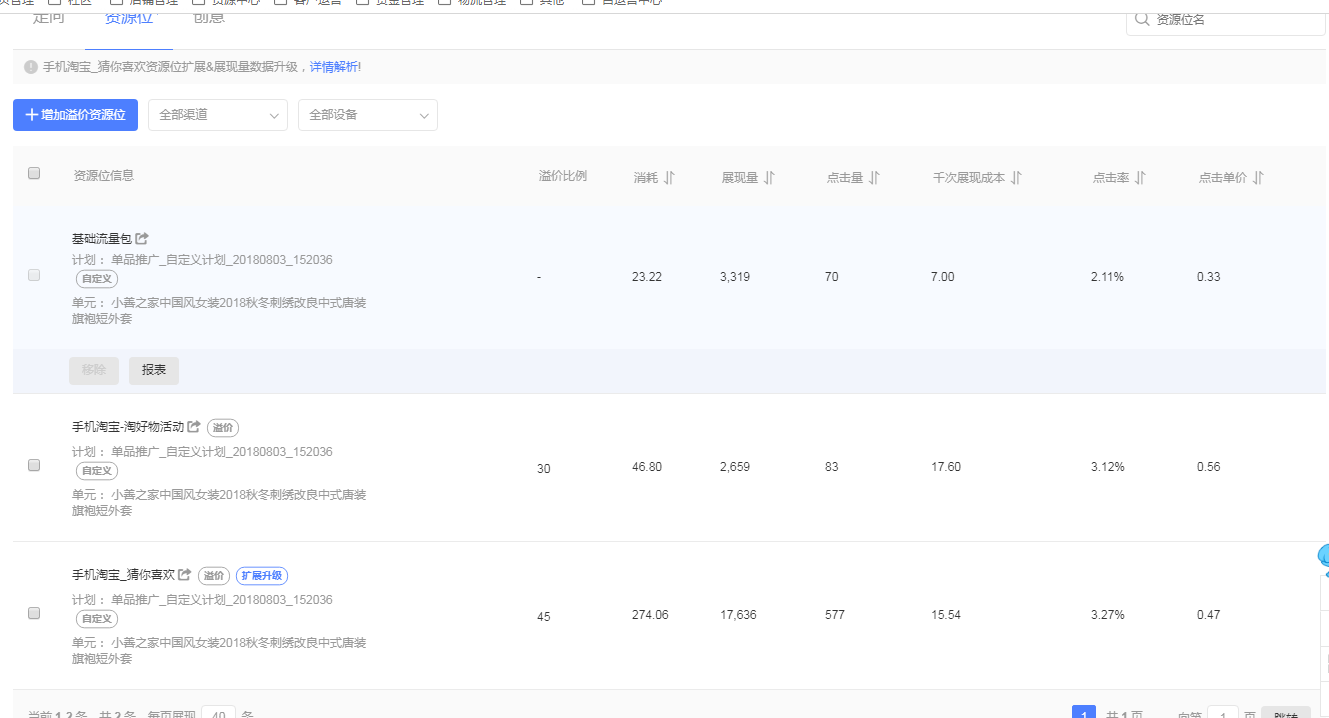Open the 全部设备 device dropdown
Image resolution: width=1329 pixels, height=718 pixels.
pyautogui.click(x=368, y=115)
